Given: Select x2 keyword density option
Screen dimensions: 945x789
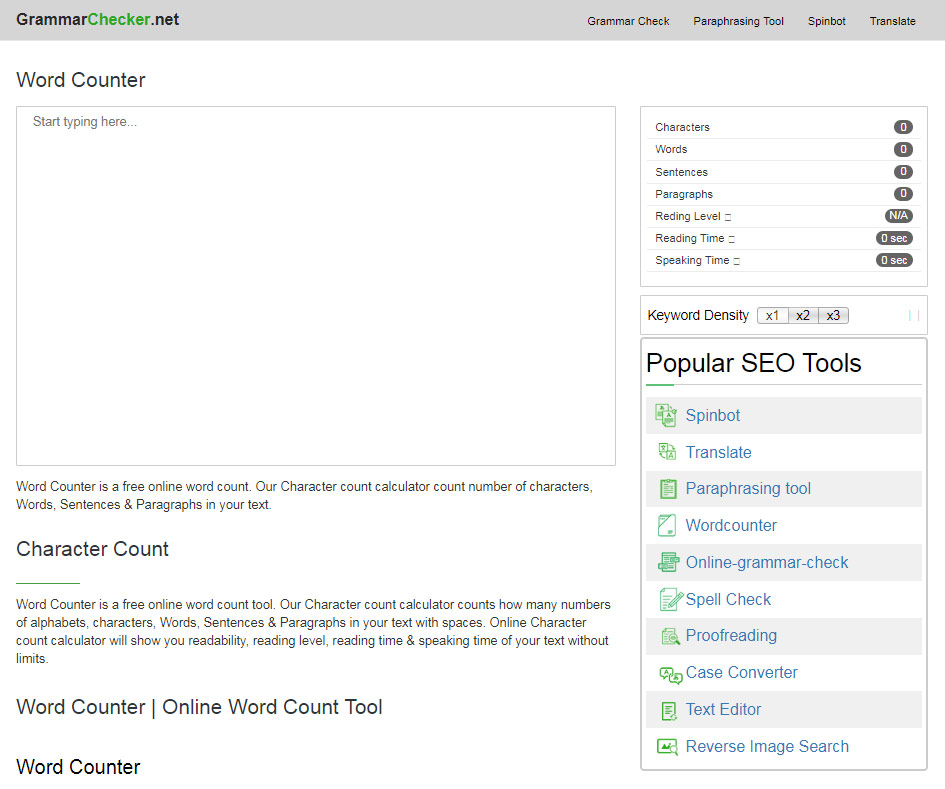Looking at the screenshot, I should tap(803, 316).
